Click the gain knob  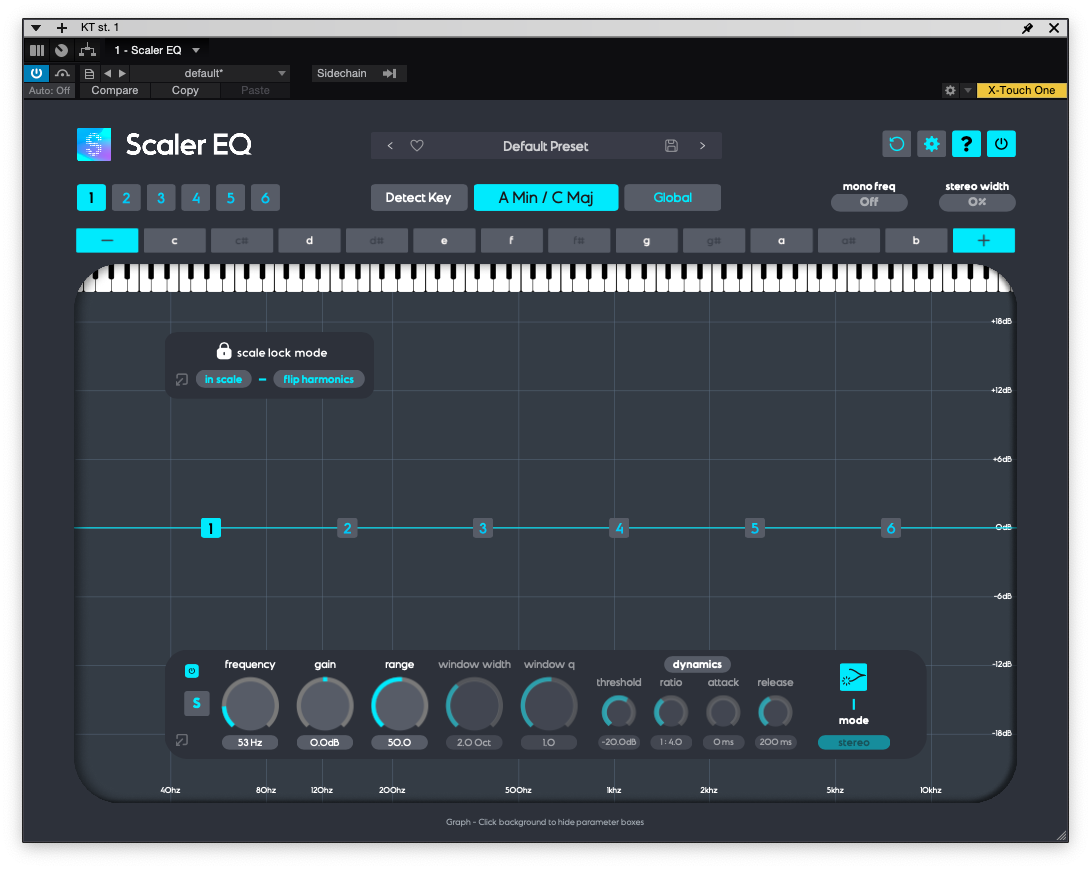coord(325,705)
